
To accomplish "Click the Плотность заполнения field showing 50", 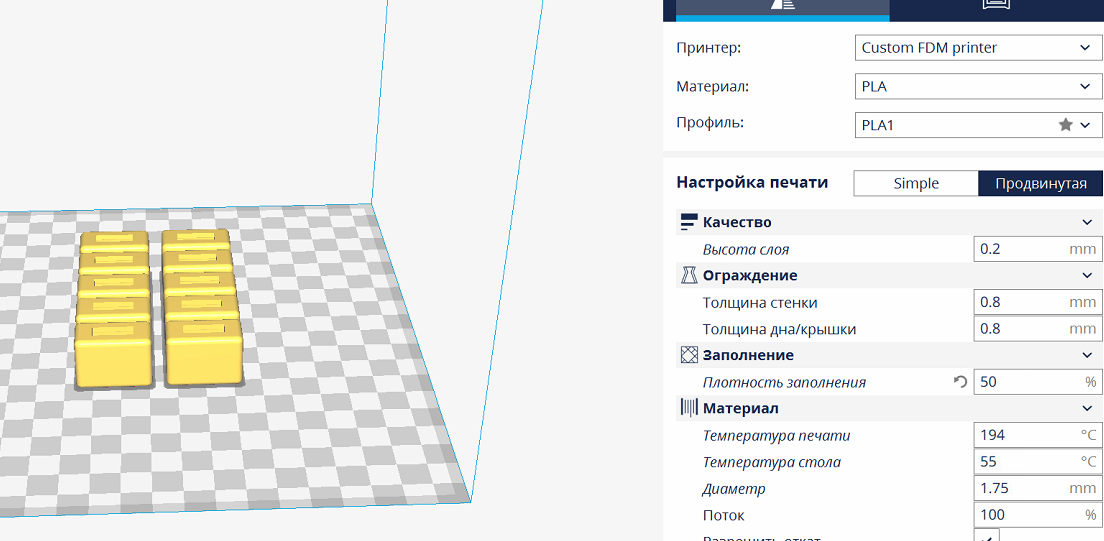I will tap(1038, 382).
